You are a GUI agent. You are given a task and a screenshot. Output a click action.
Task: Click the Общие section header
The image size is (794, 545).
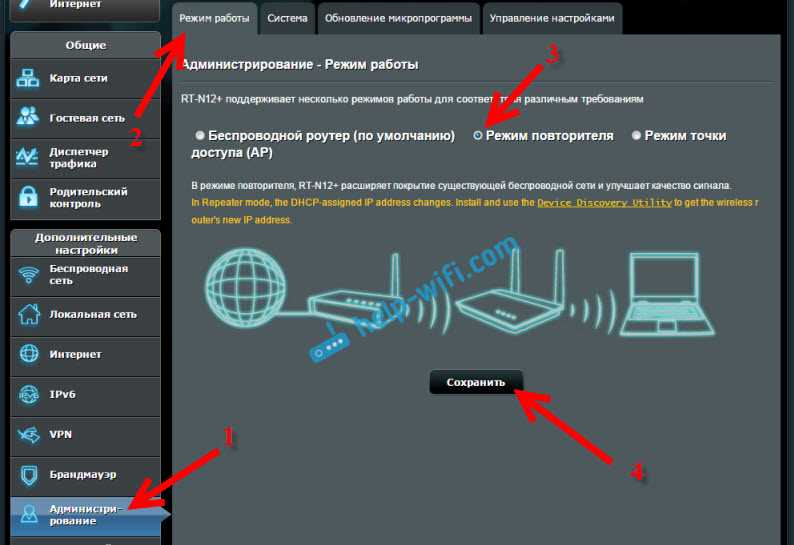click(x=86, y=46)
